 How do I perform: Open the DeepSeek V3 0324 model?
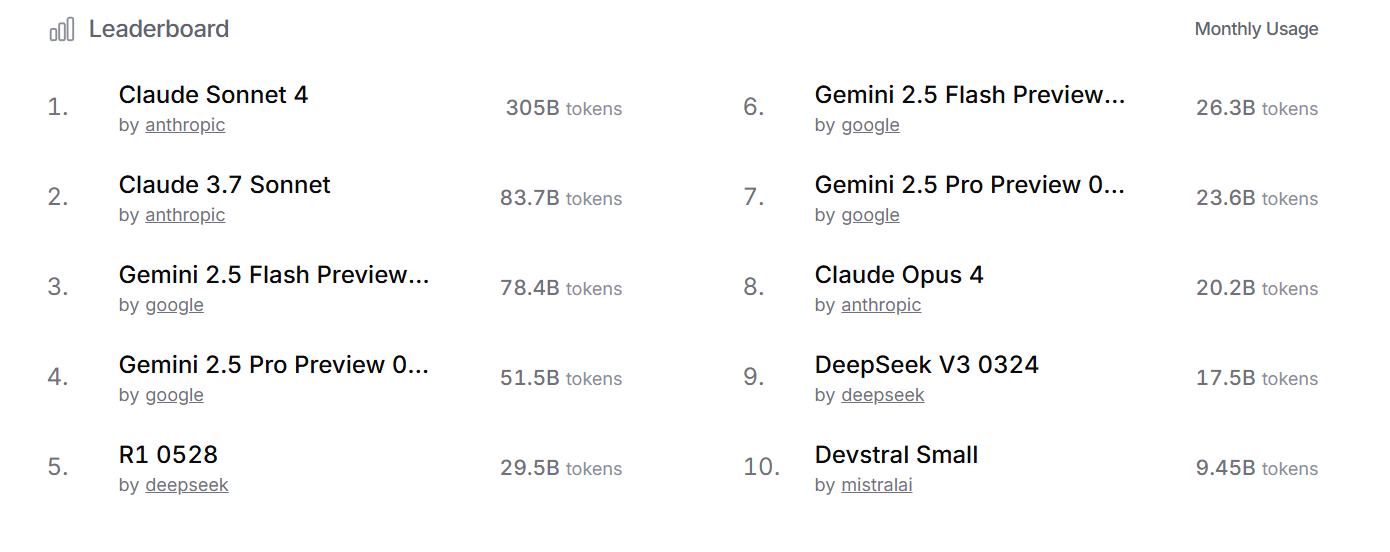927,365
